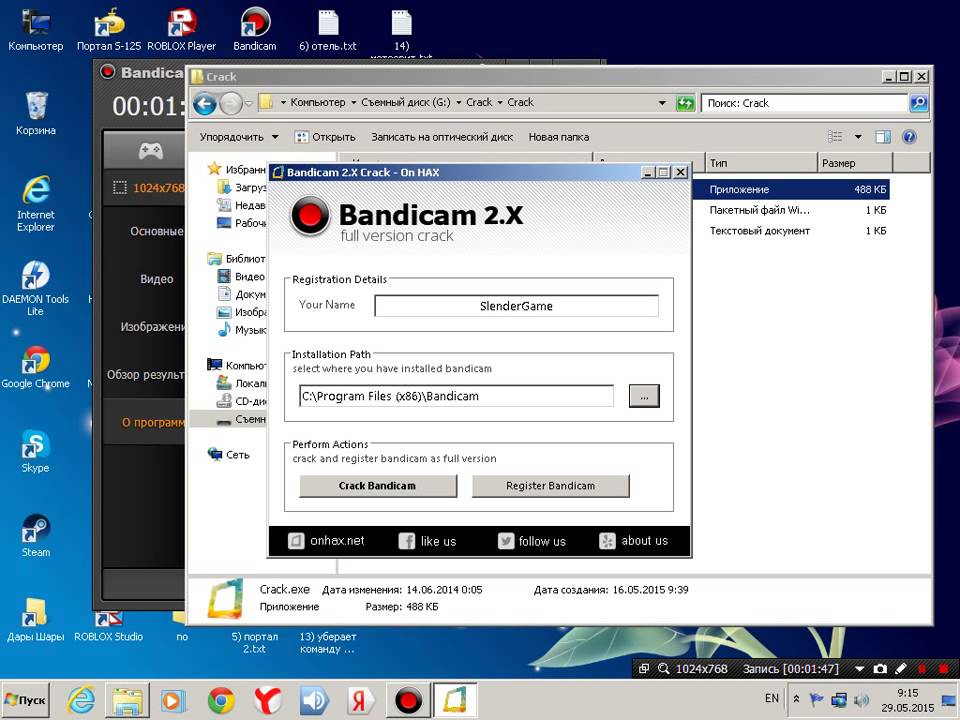Select the Текстовый документ row

[792, 231]
